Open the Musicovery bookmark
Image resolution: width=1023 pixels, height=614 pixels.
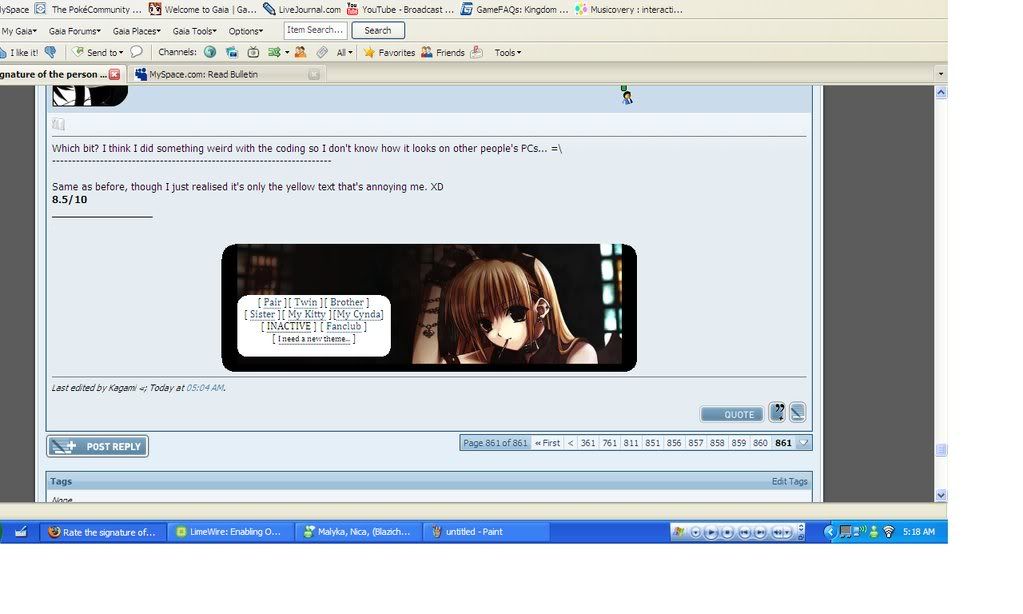click(629, 9)
